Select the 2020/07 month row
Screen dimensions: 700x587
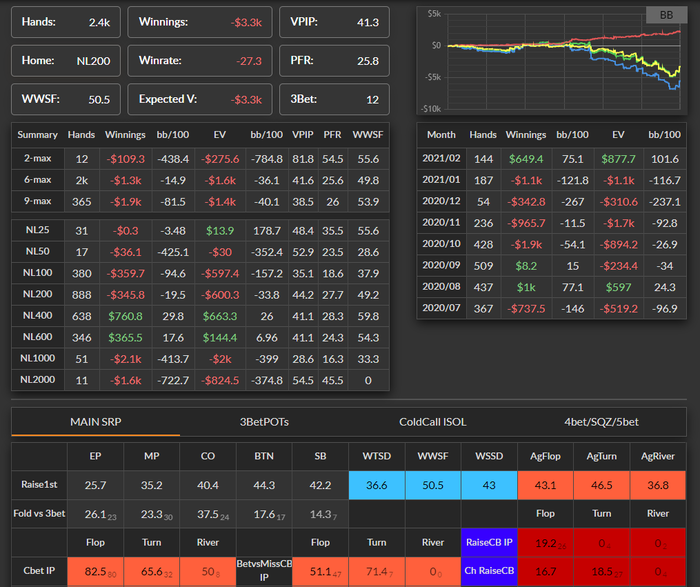tap(551, 309)
